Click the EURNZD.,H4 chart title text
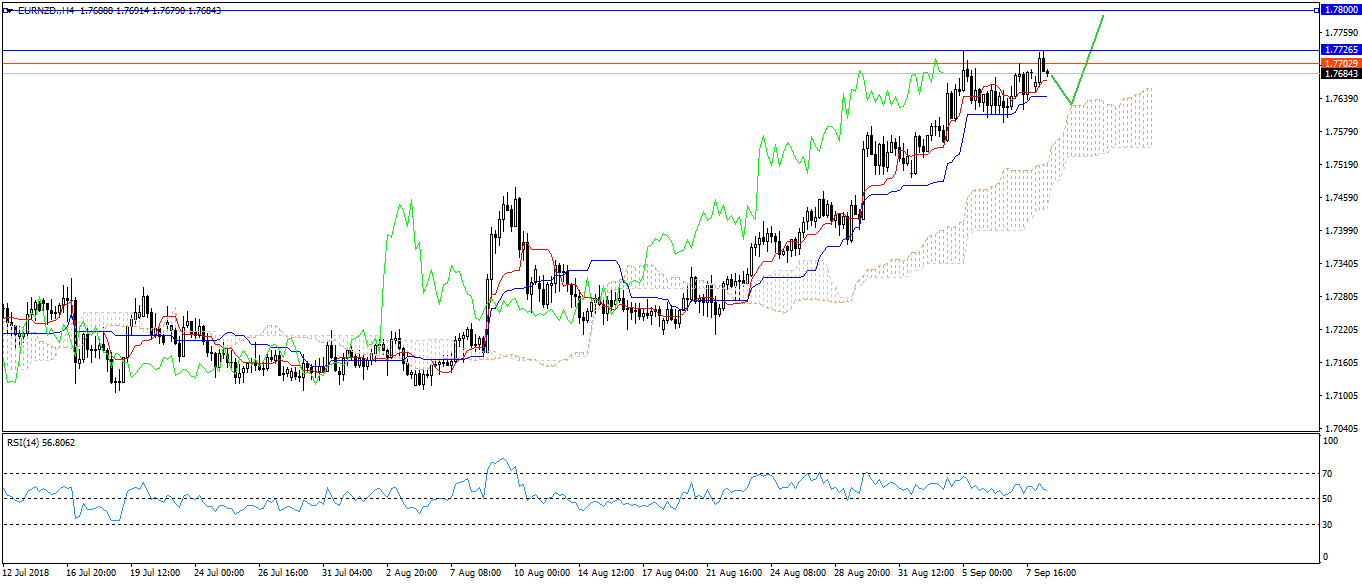Screen dimensions: 1362x584 point(46,9)
